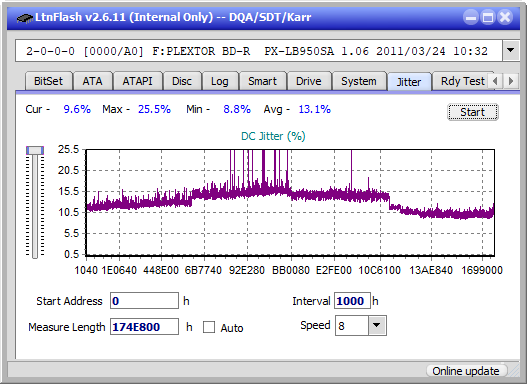Close the LtnFlash window
Screen dimensions: 527x384
(505, 17)
